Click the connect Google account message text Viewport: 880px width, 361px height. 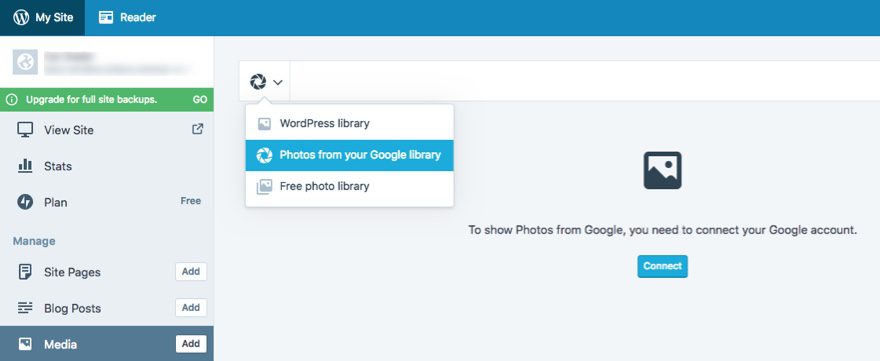click(x=662, y=230)
